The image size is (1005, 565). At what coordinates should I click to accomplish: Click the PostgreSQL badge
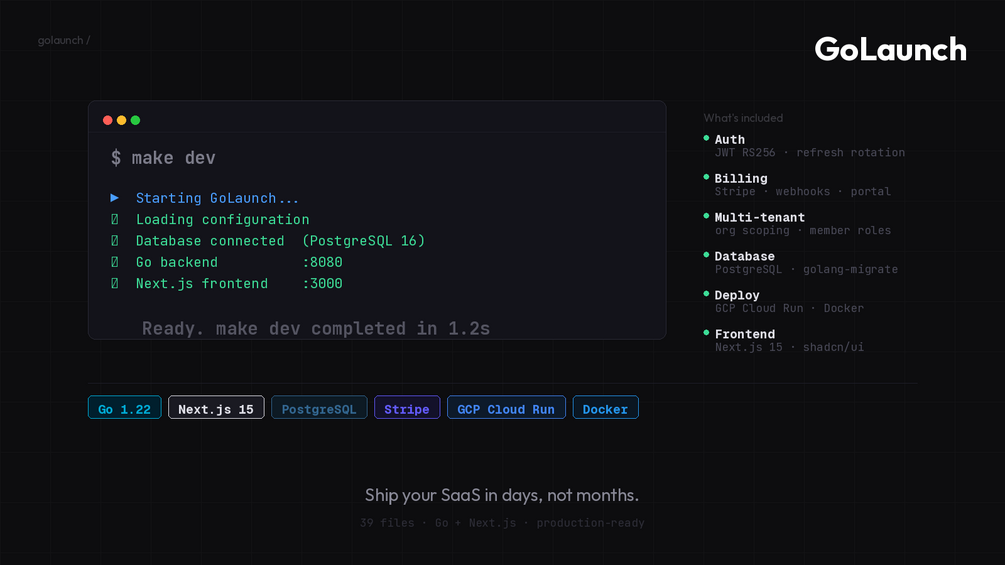click(318, 408)
